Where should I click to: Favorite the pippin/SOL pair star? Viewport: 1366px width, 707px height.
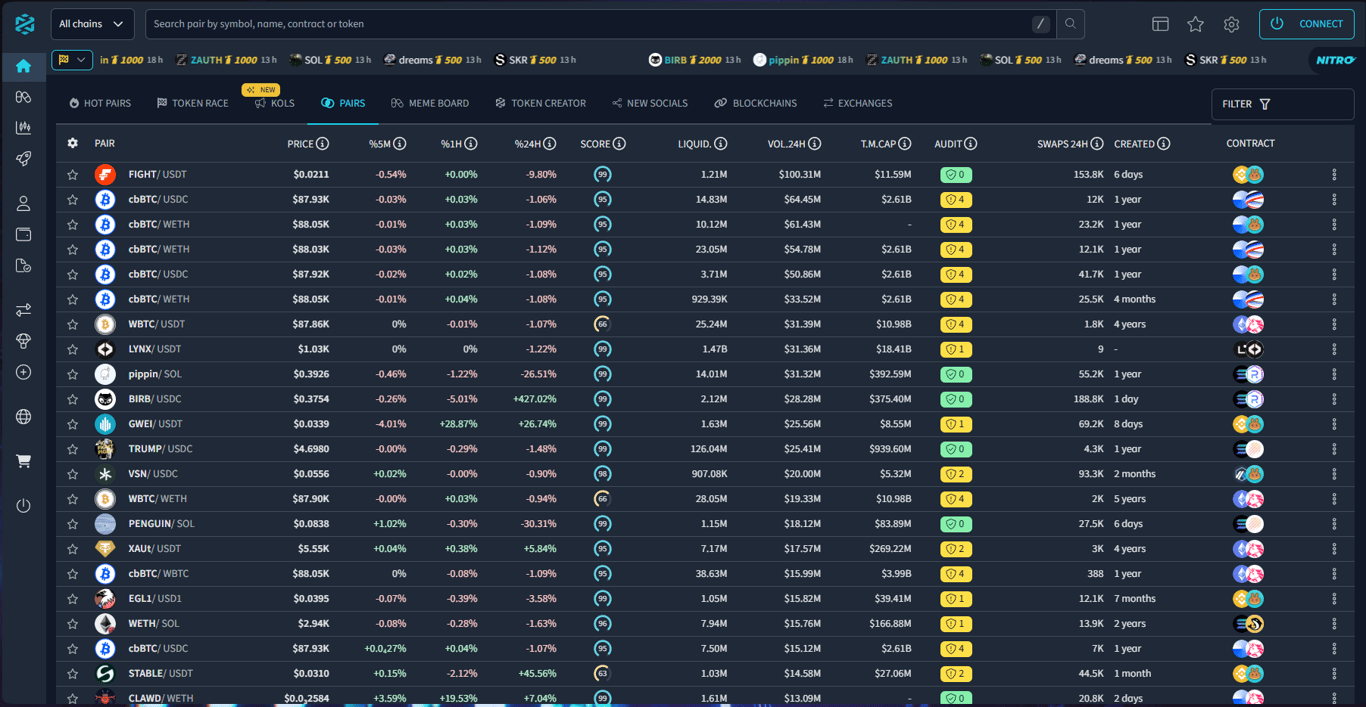pyautogui.click(x=72, y=374)
